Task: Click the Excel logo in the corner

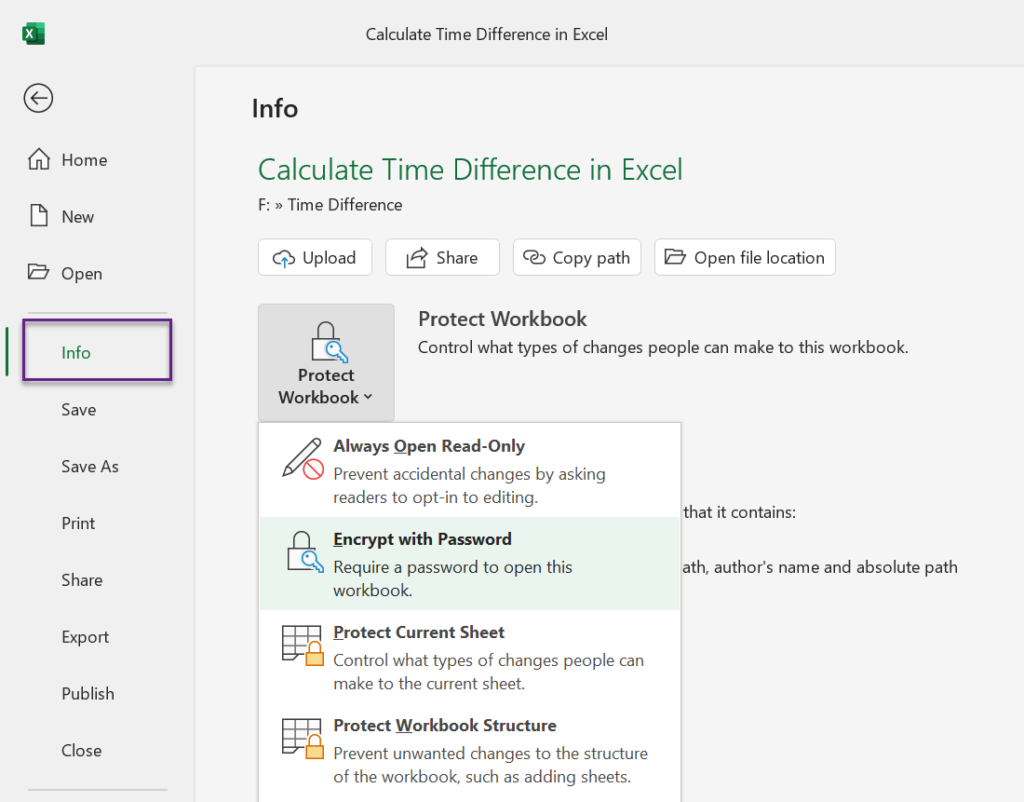Action: 34,33
